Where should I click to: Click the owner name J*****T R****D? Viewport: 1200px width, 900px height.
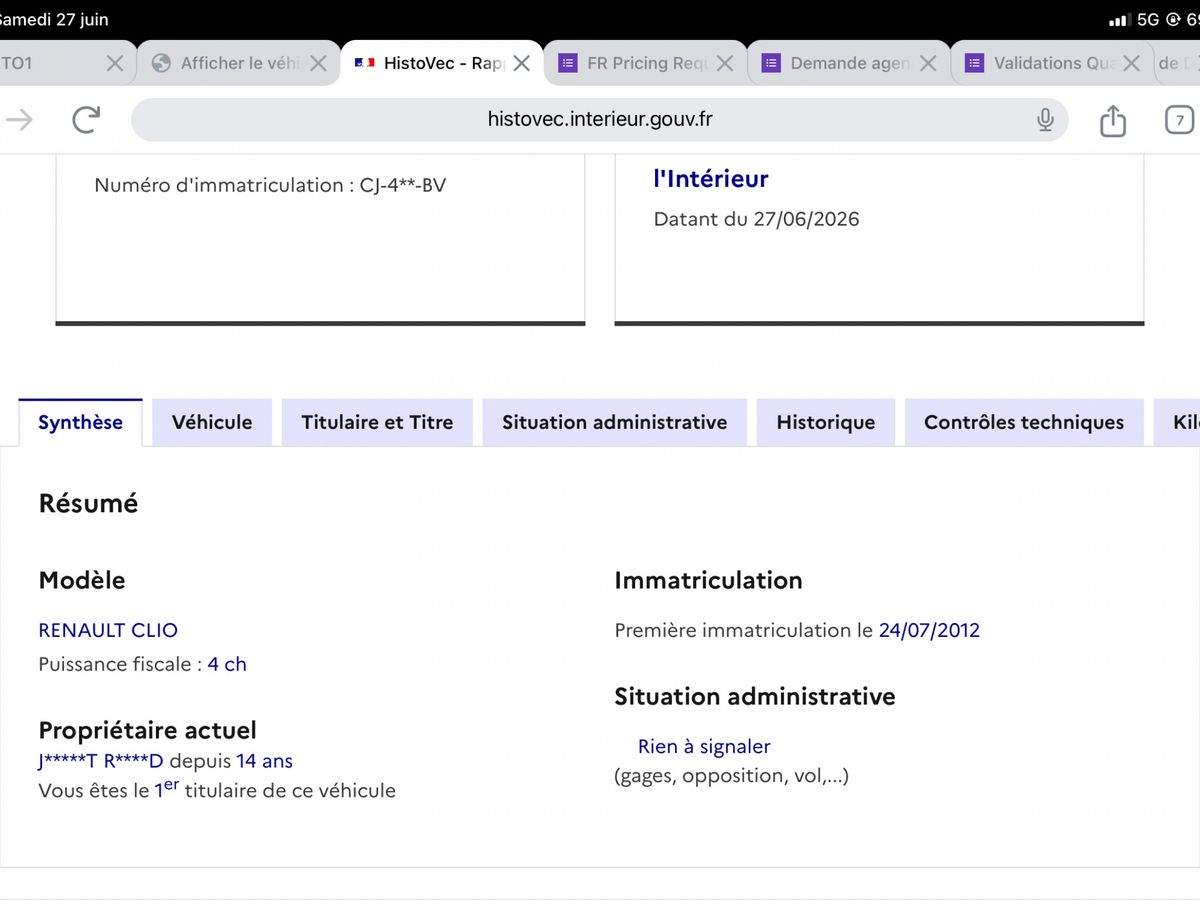tap(101, 761)
